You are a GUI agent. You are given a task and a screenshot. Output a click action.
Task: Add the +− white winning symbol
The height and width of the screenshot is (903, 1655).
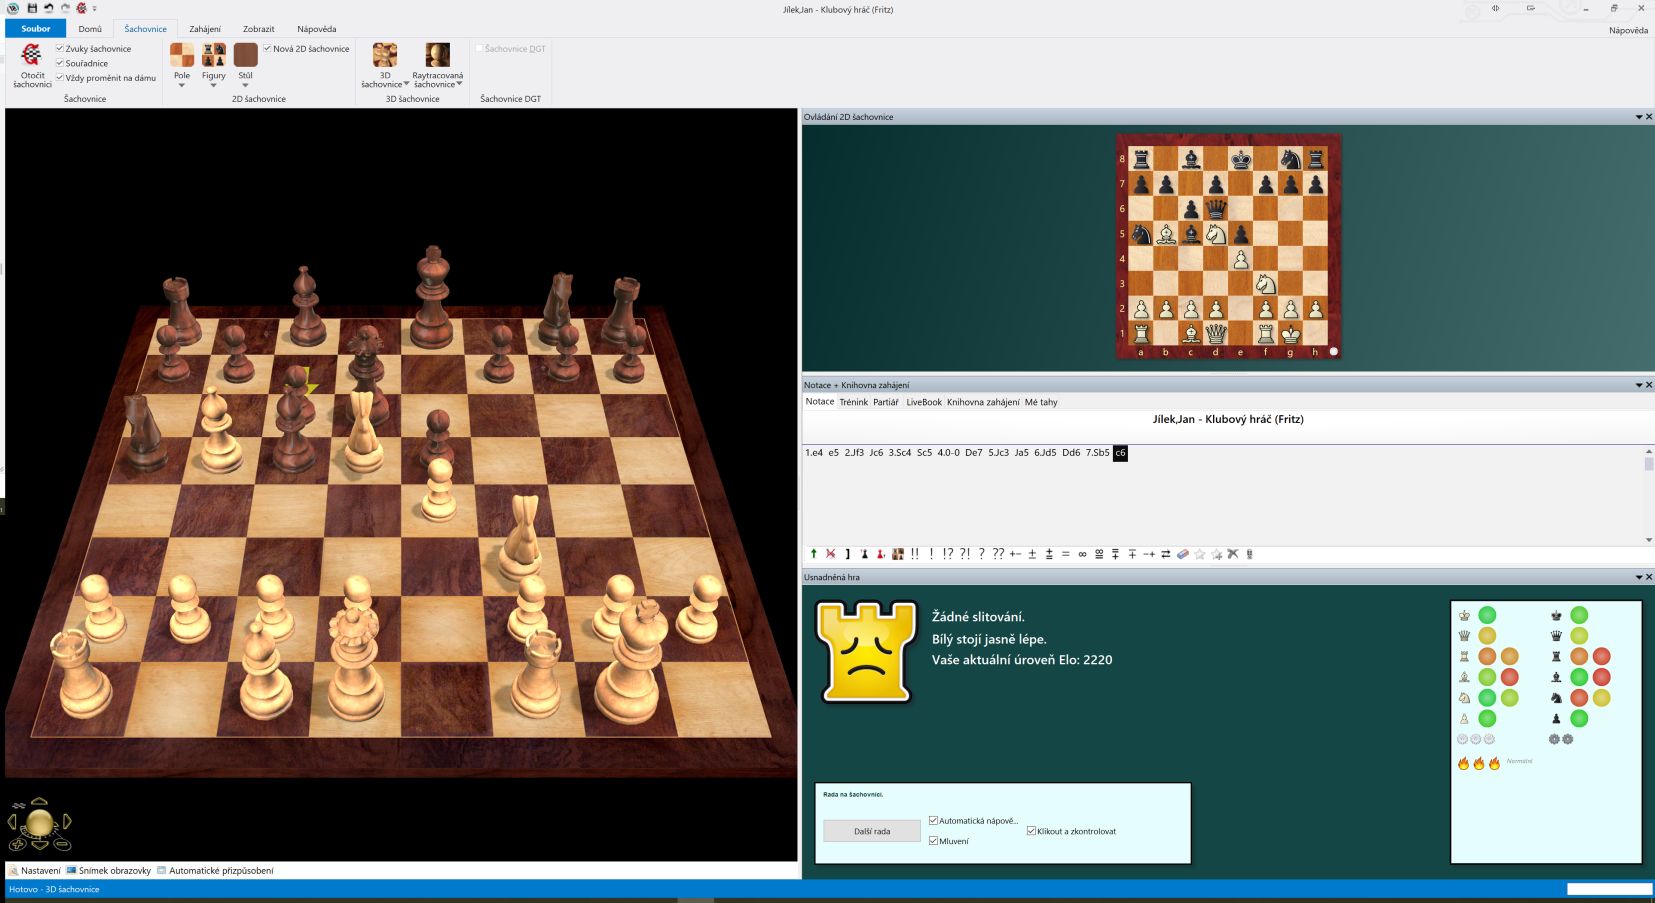tap(1015, 554)
